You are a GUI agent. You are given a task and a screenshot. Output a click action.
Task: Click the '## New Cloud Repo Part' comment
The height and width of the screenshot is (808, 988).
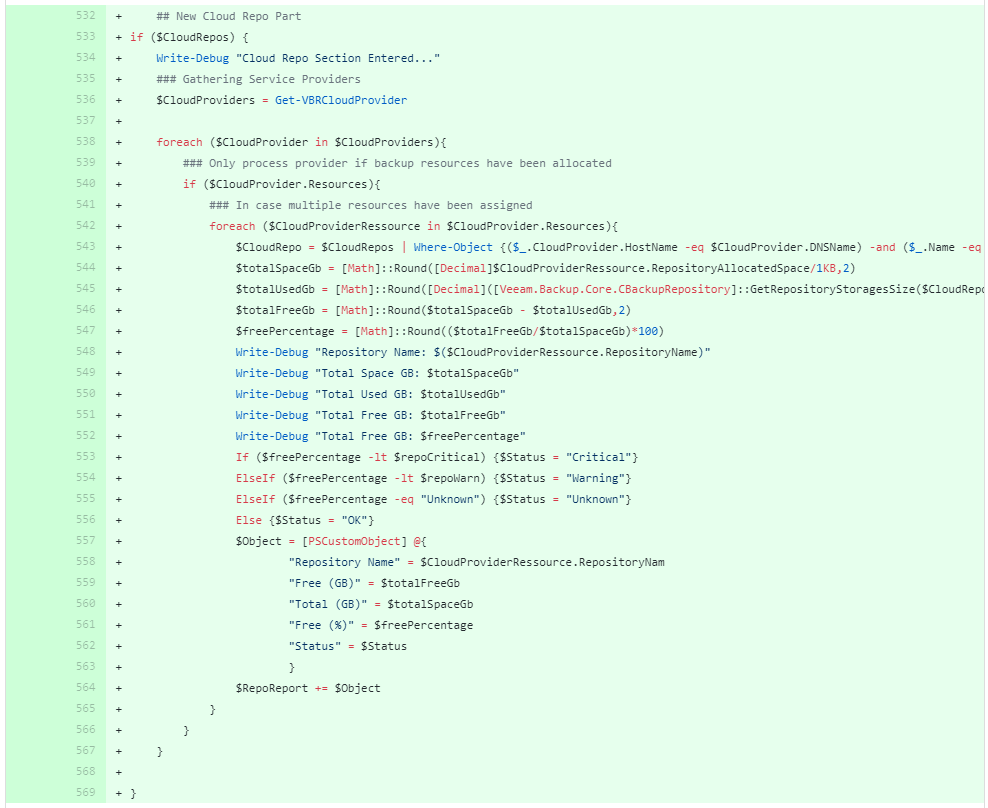coord(229,16)
